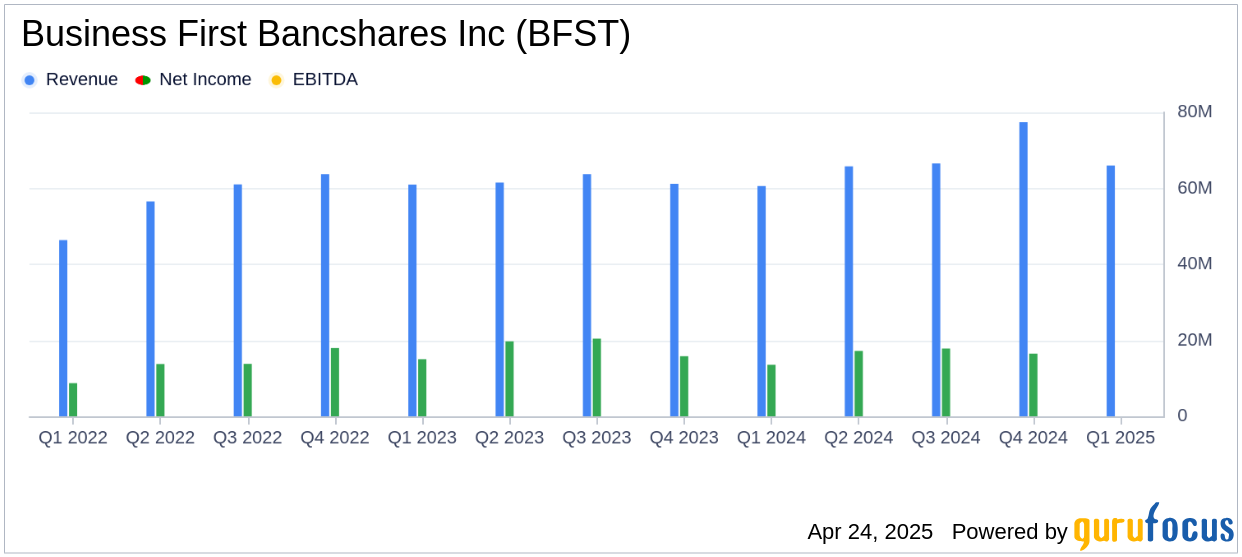The image size is (1242, 557).
Task: Click the Q1 2025 revenue bar
Action: click(x=1110, y=291)
